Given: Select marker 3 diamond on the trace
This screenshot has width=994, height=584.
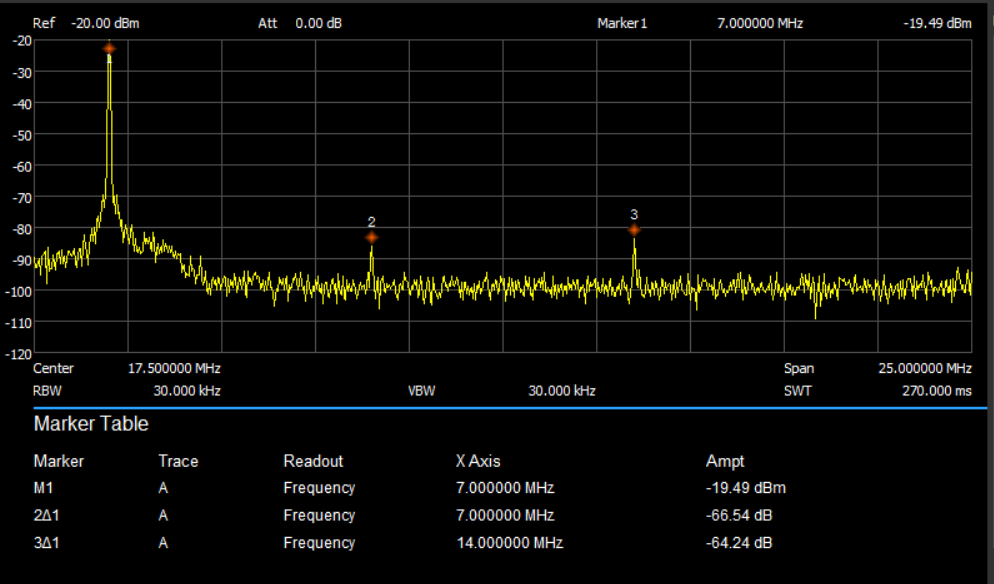Looking at the screenshot, I should [x=634, y=230].
